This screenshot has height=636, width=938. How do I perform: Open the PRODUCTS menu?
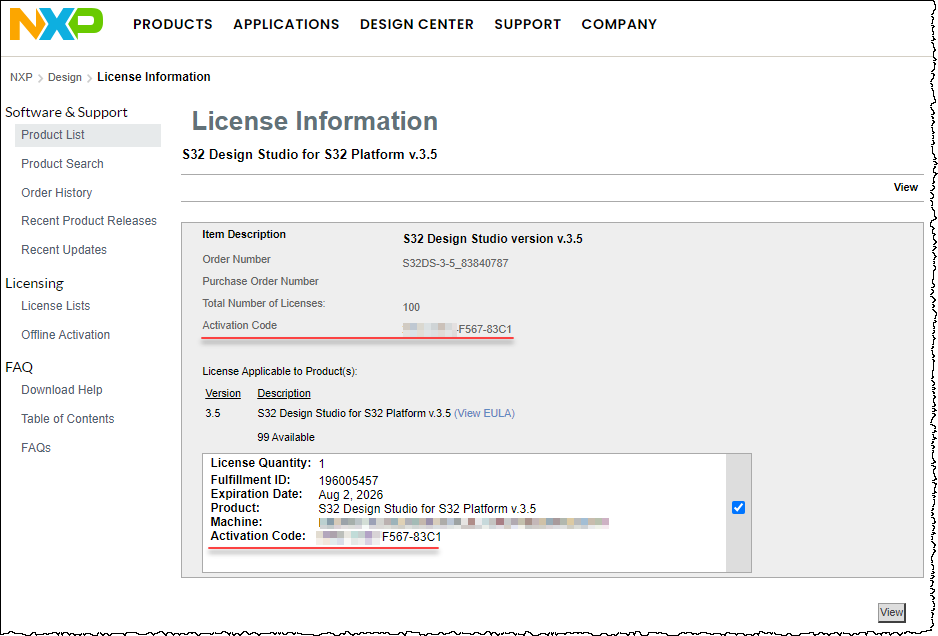pyautogui.click(x=172, y=24)
